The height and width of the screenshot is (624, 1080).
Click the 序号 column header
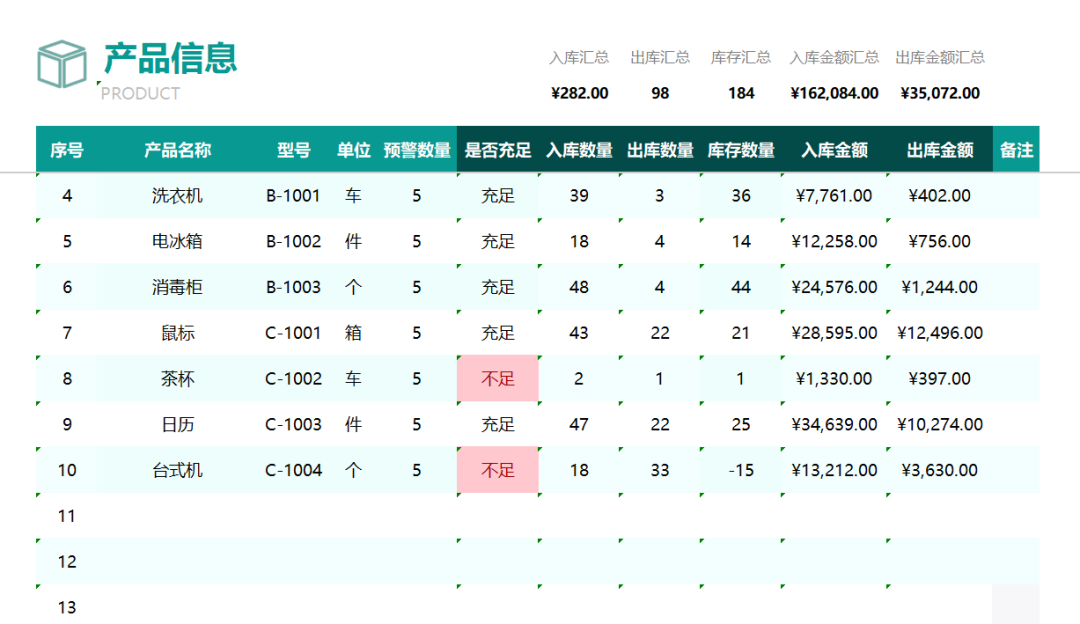tap(67, 150)
